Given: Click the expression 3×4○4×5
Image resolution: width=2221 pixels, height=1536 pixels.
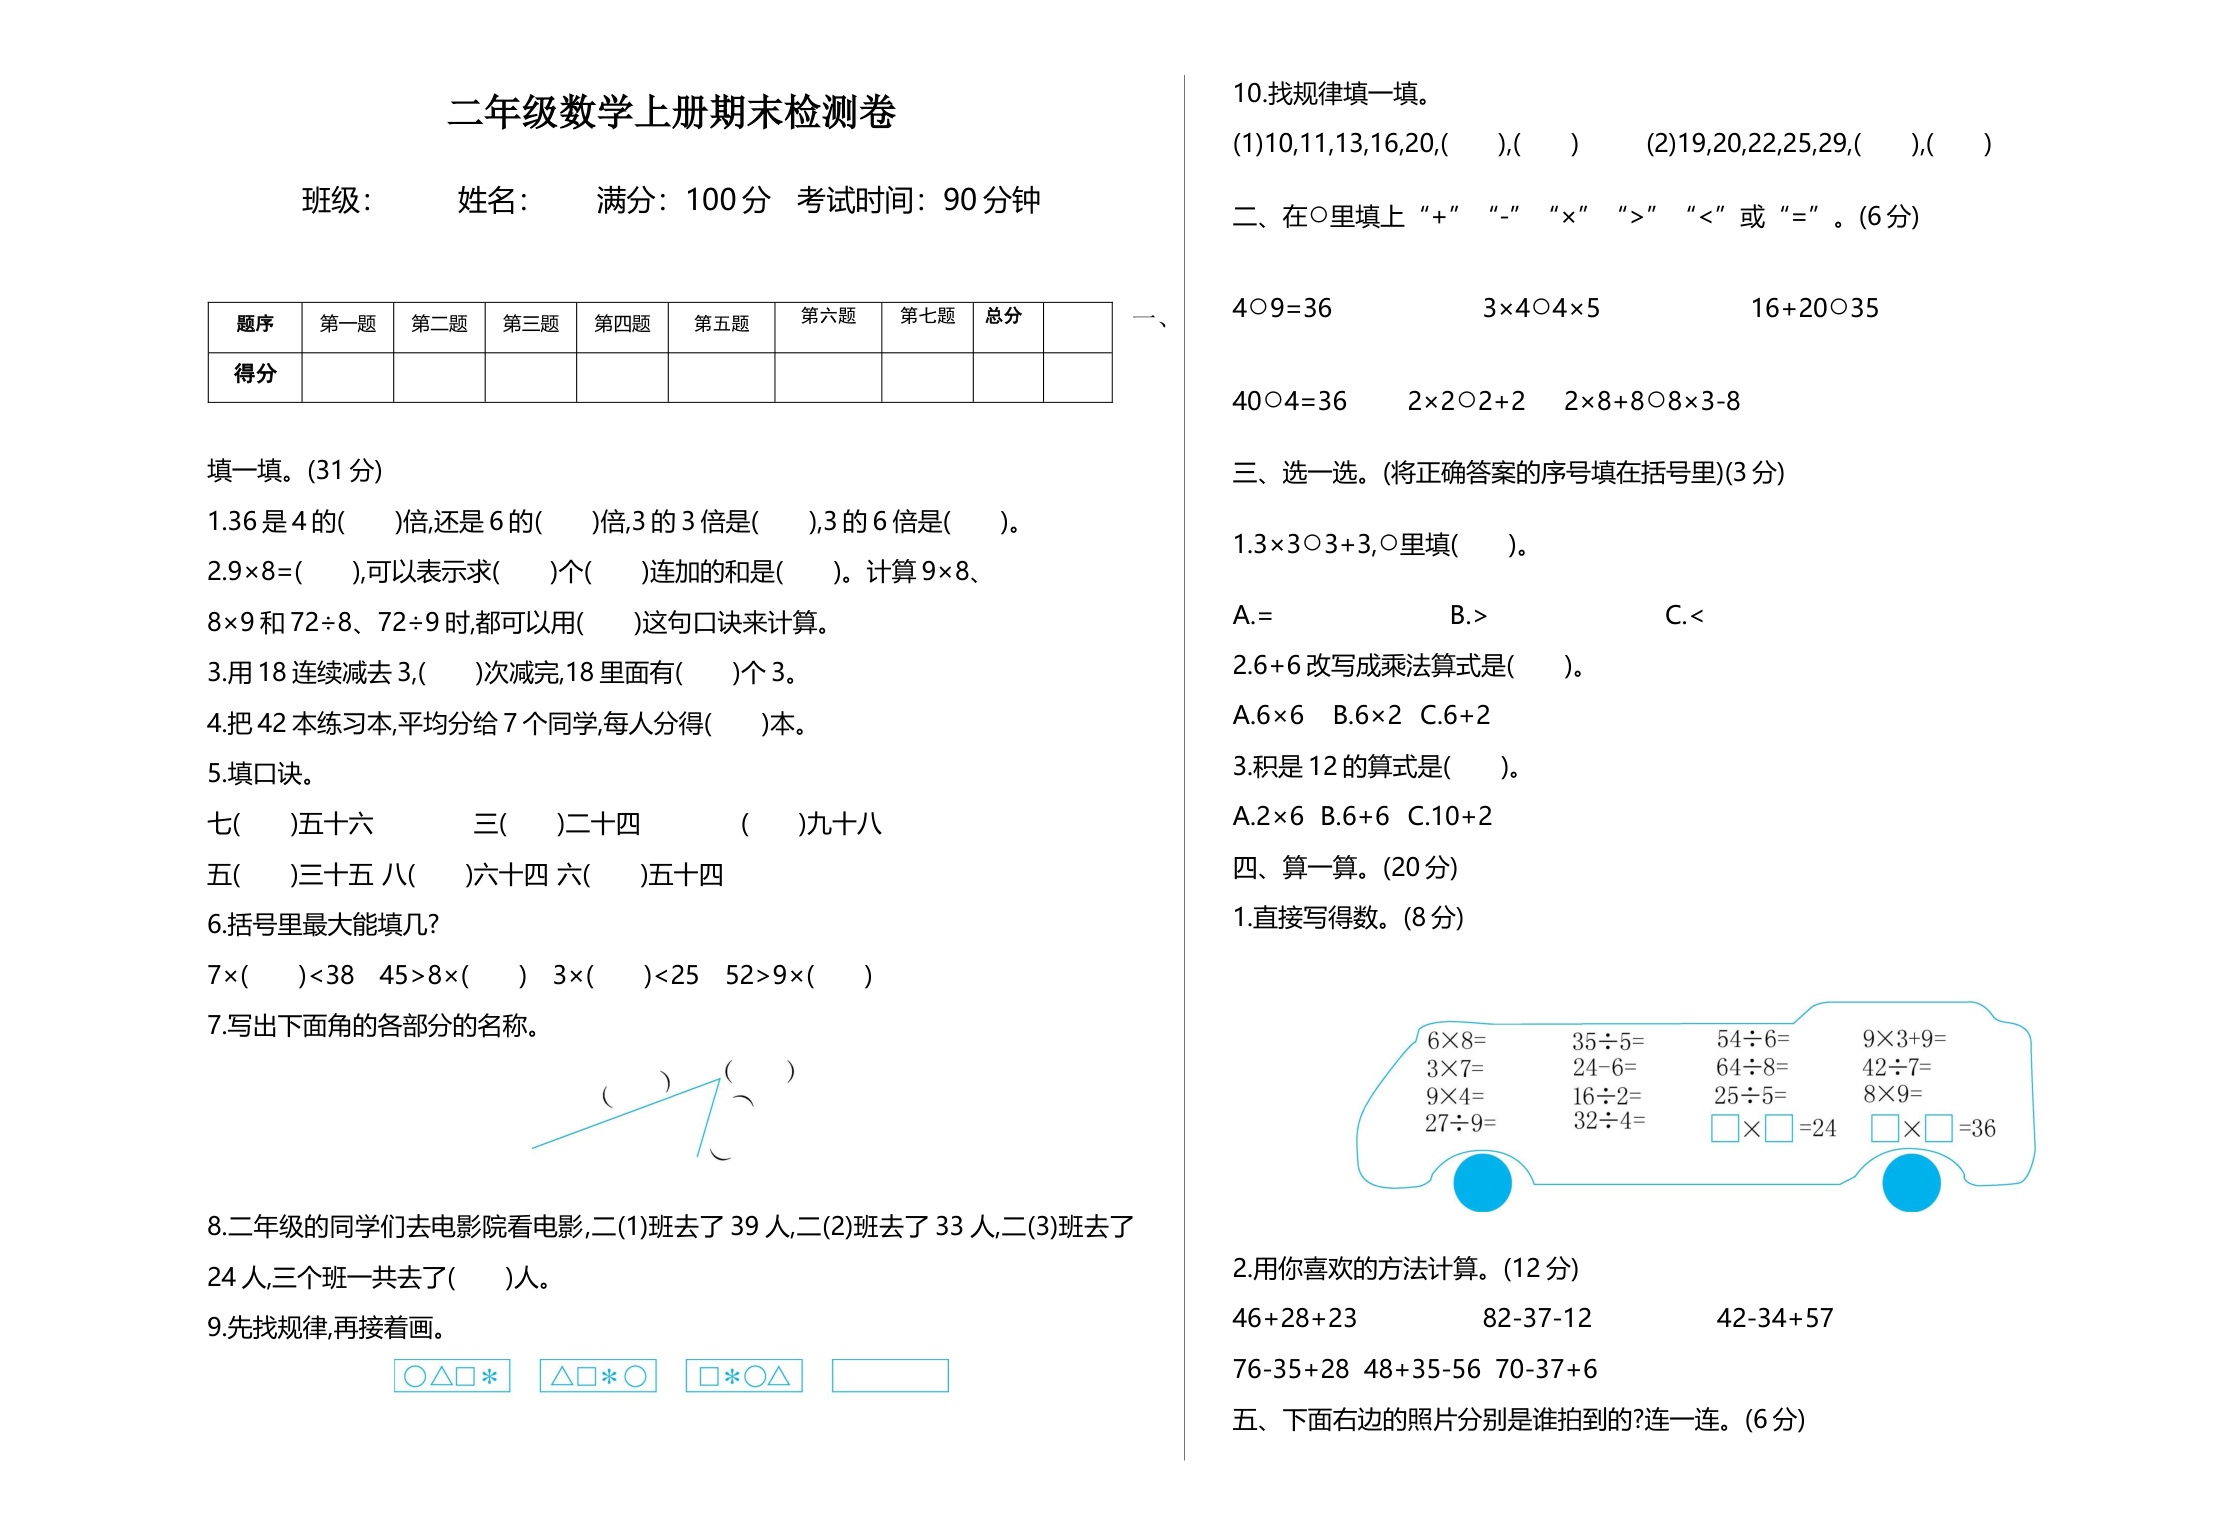Looking at the screenshot, I should 1541,308.
